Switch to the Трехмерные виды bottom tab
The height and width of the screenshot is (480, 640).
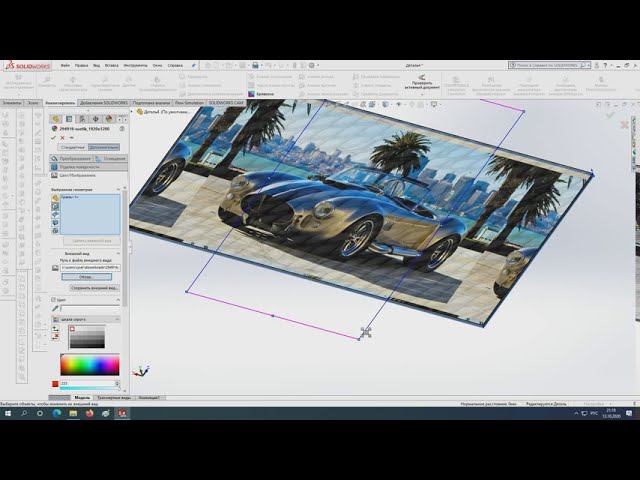[x=113, y=397]
